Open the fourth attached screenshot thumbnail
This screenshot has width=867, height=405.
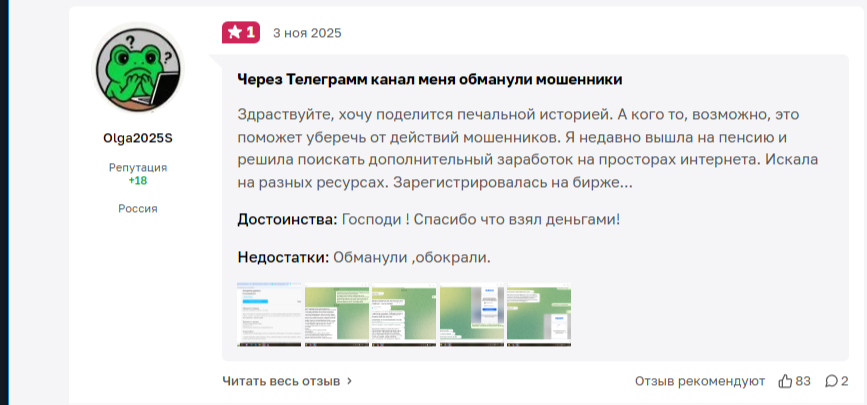pyautogui.click(x=472, y=315)
